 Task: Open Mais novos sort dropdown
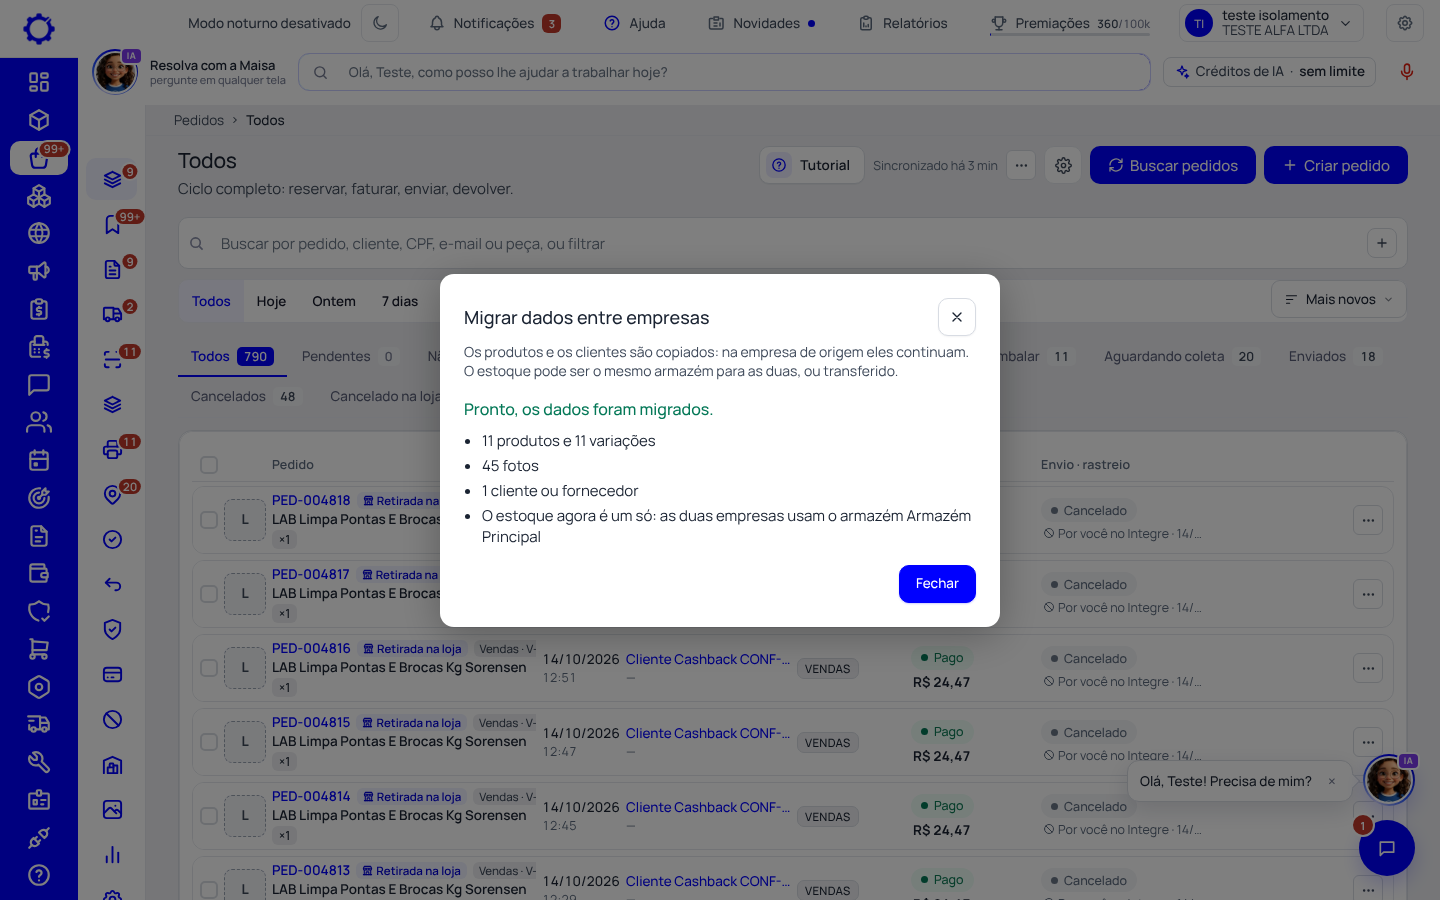coord(1339,300)
